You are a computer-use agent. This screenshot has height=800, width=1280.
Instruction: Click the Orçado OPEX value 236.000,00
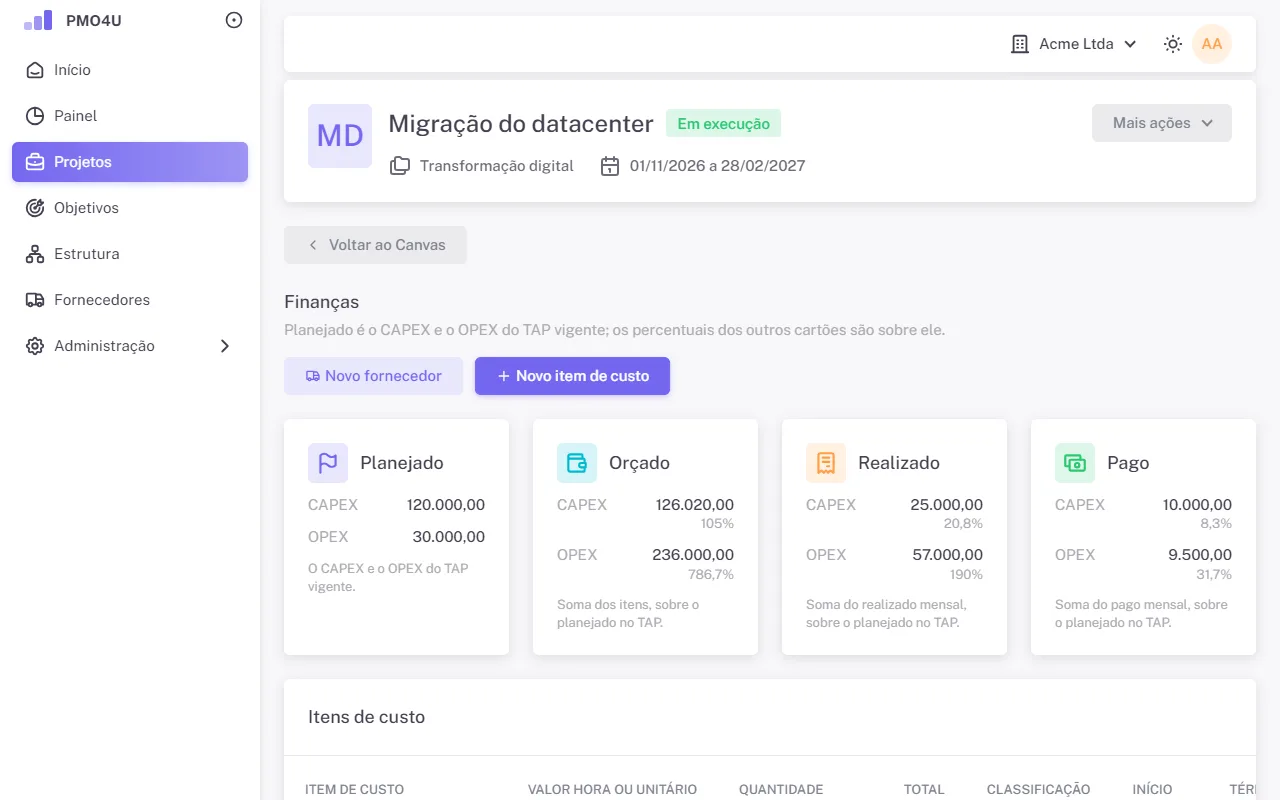tap(693, 555)
